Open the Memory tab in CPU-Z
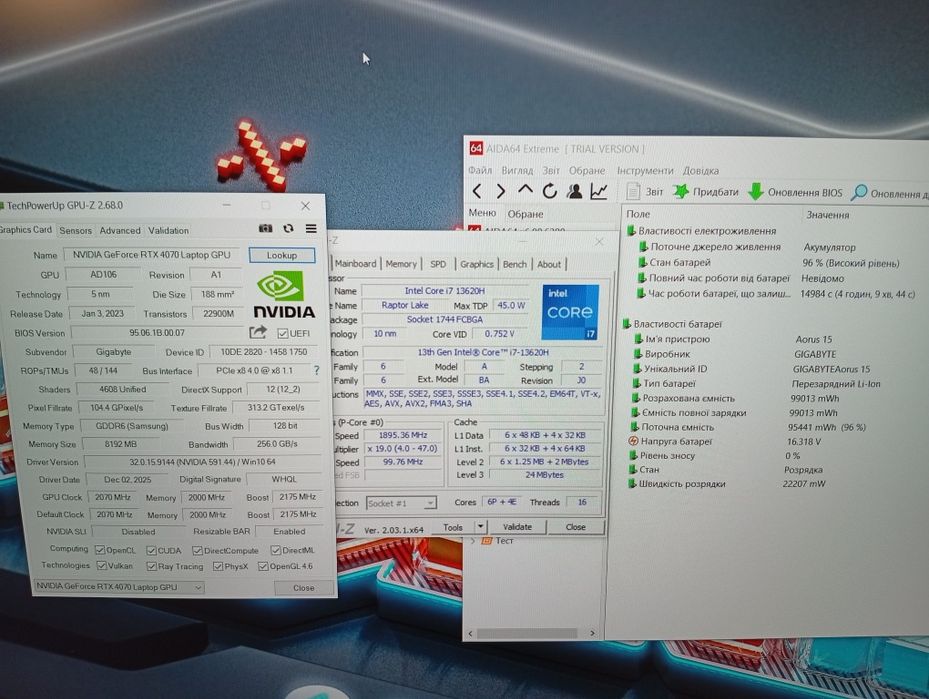The height and width of the screenshot is (699, 929). click(x=401, y=264)
